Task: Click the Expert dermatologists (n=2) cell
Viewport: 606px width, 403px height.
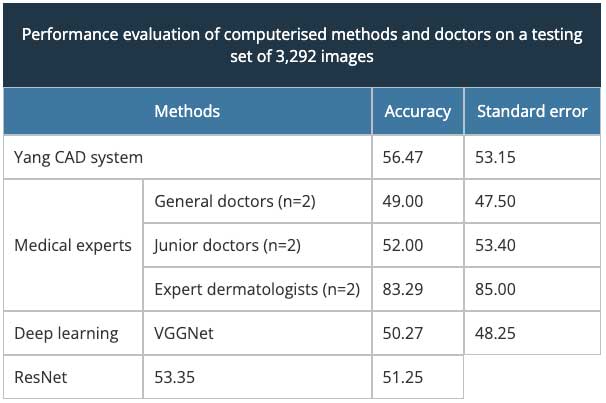Action: [257, 289]
